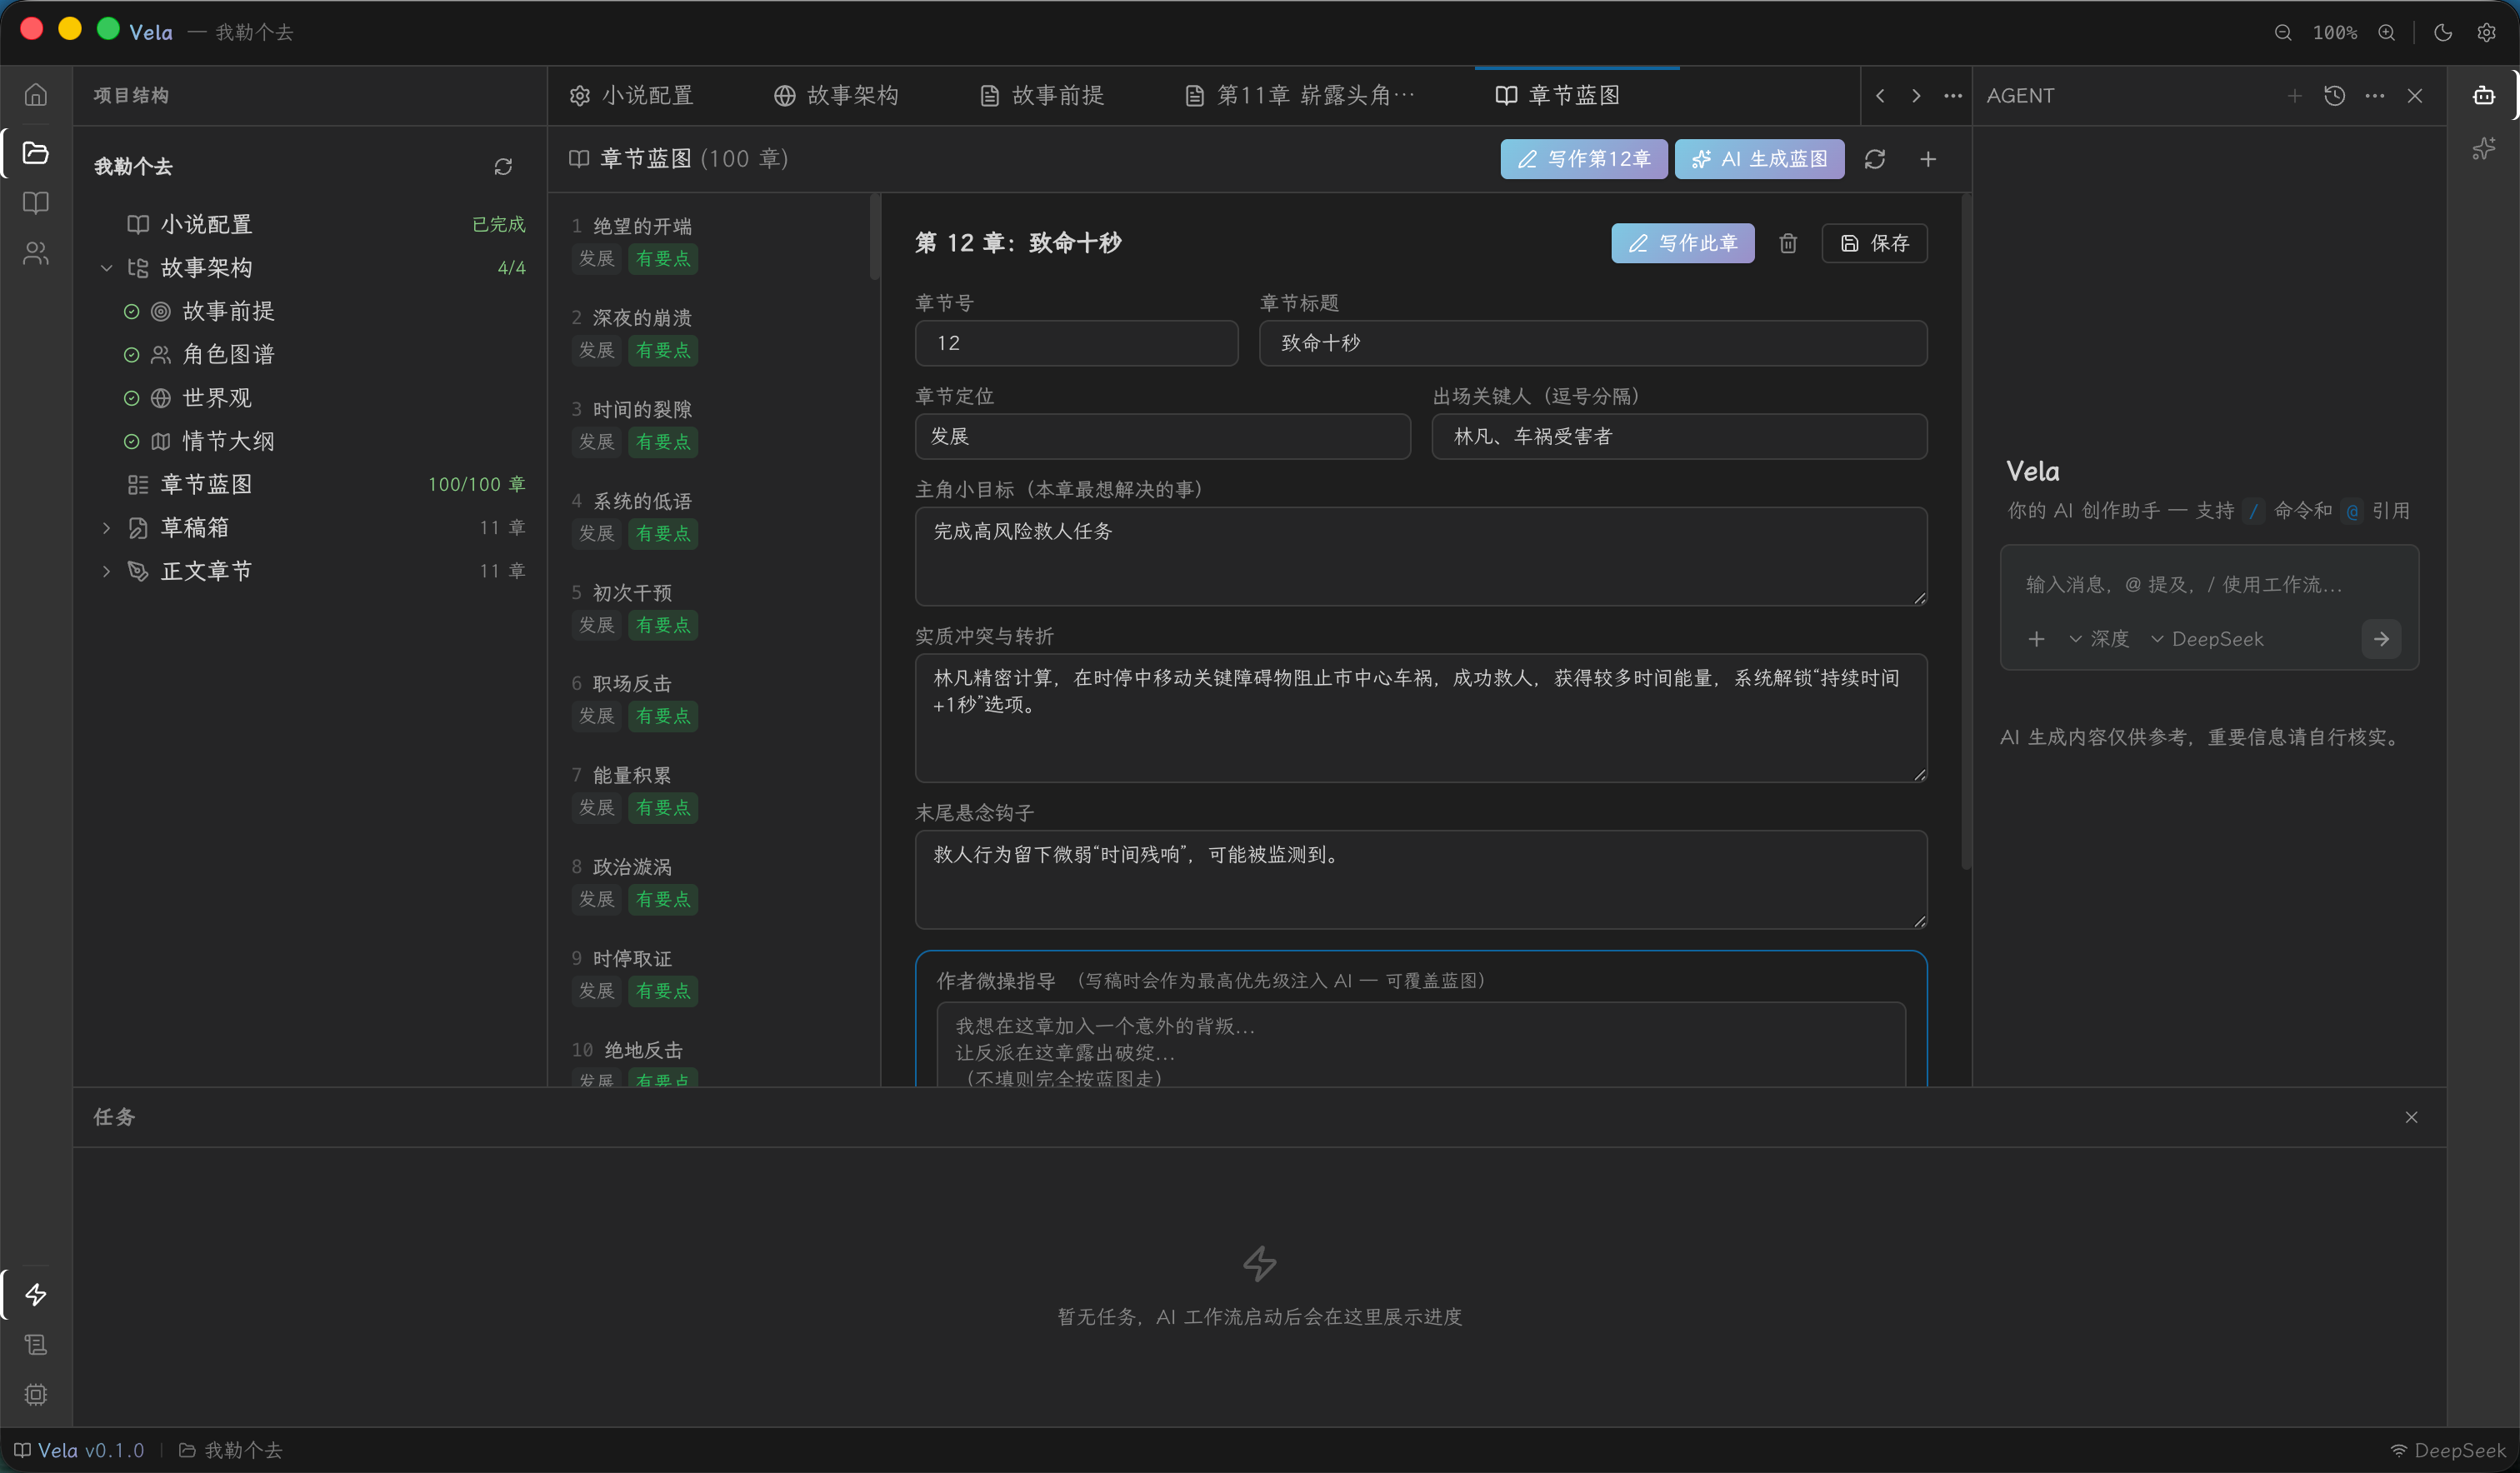Screen dimensions: 2520x1473
Task: Open the Home panel in the left sidebar
Action: tap(36, 94)
